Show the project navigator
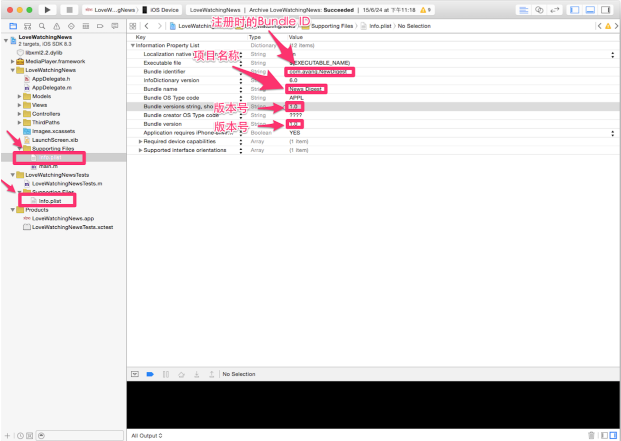Viewport: 621px width, 441px height. 13,26
